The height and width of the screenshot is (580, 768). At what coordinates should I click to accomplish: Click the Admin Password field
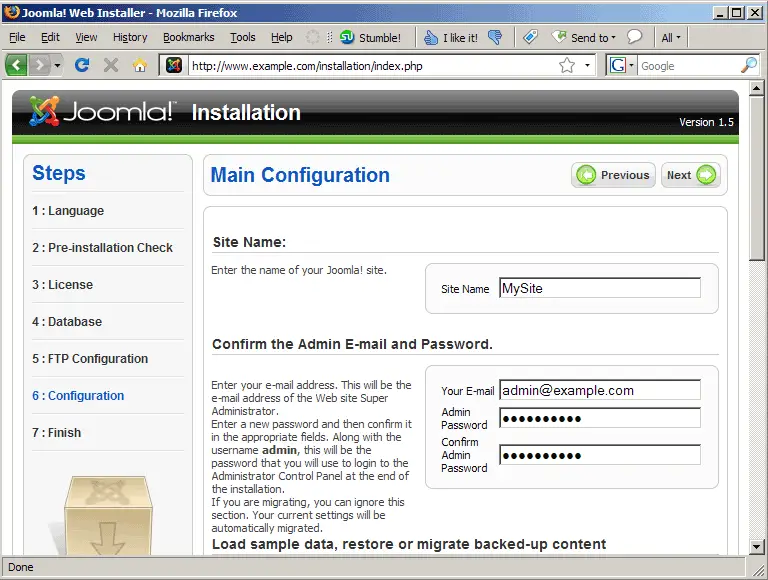[600, 418]
